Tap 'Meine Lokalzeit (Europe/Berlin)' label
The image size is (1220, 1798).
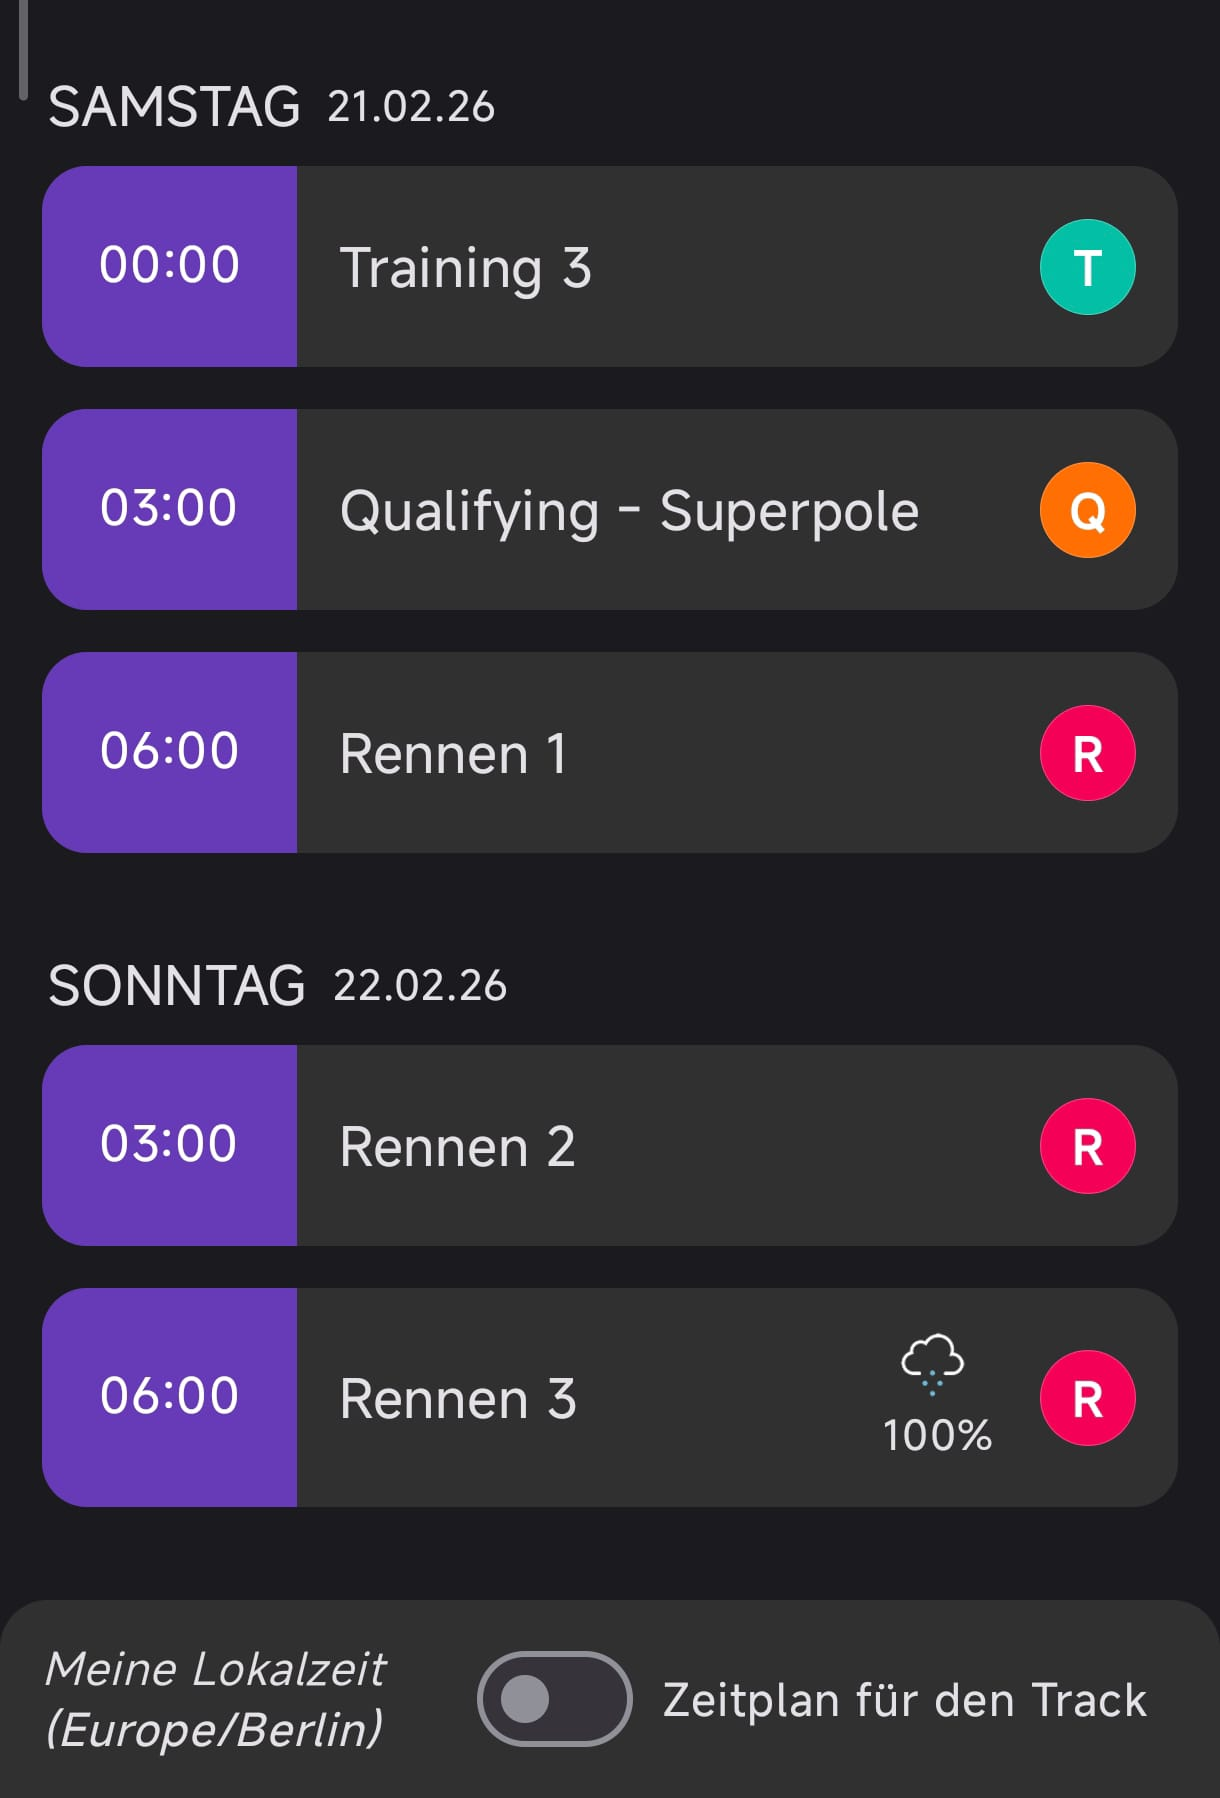pyautogui.click(x=215, y=1699)
